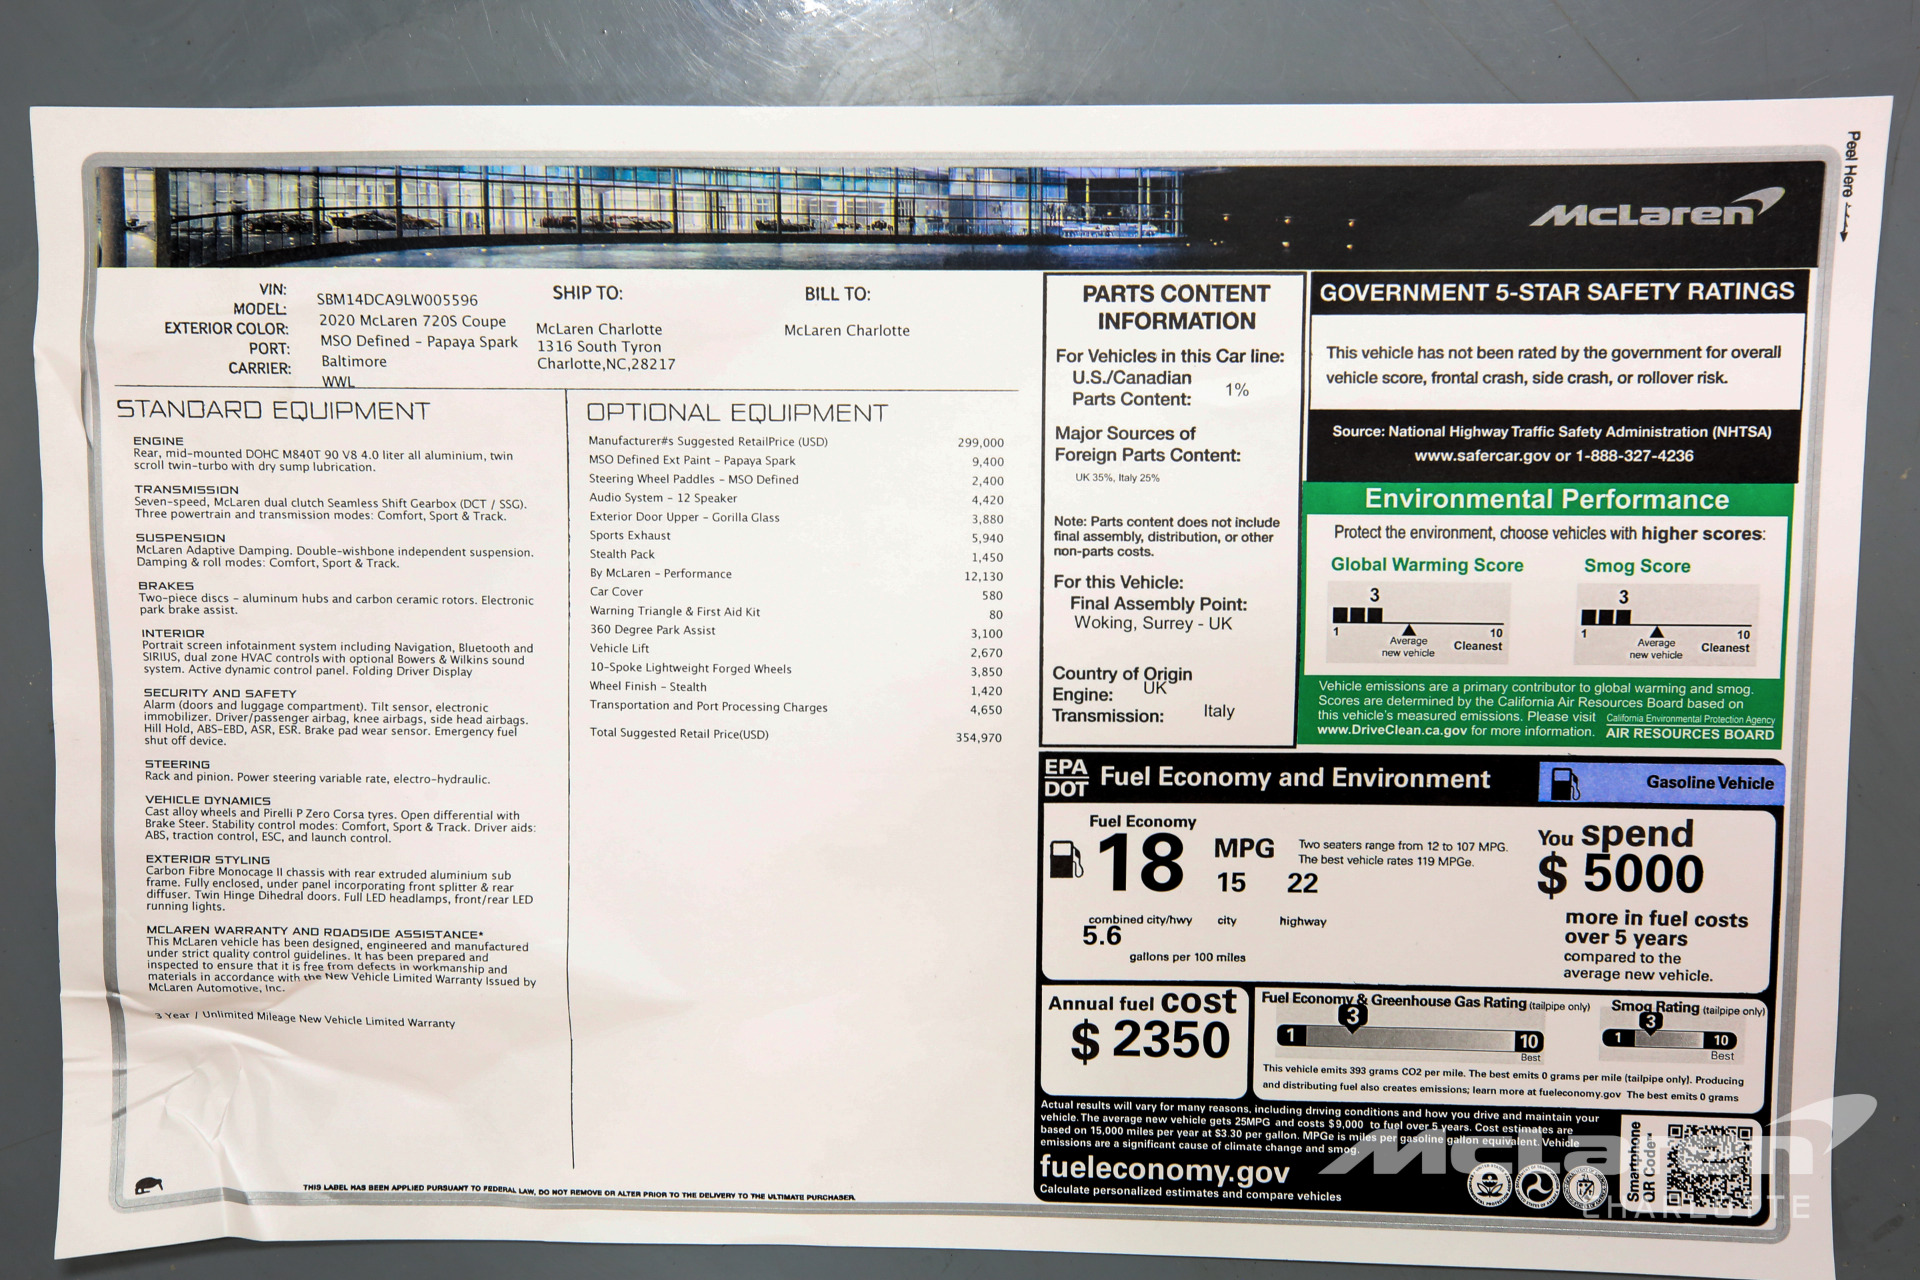Click the smartphone QR code
1920x1280 pixels.
click(1709, 1165)
